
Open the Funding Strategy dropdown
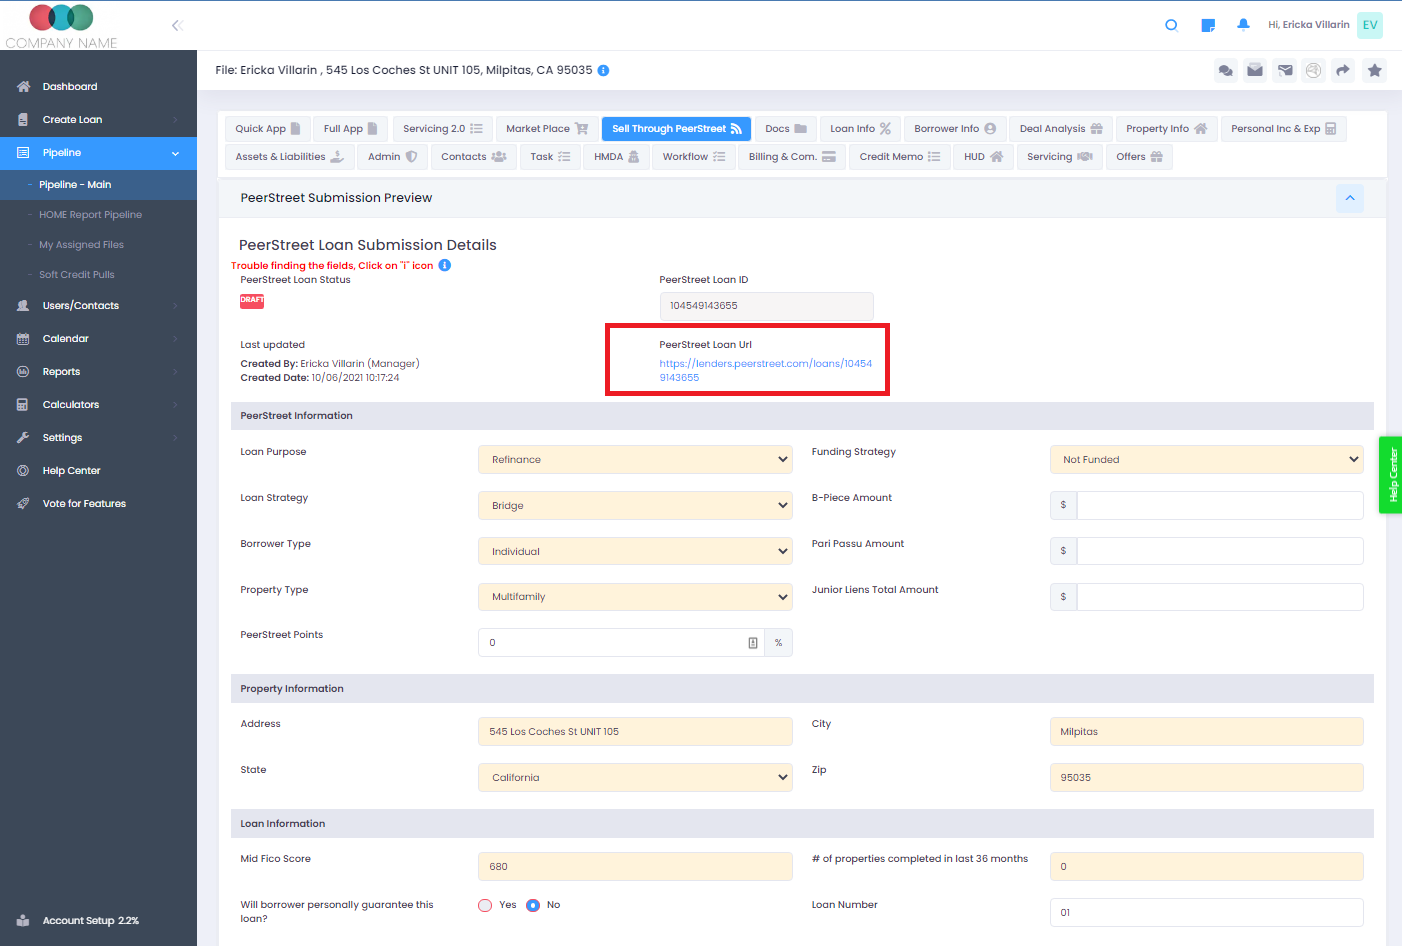click(x=1207, y=460)
